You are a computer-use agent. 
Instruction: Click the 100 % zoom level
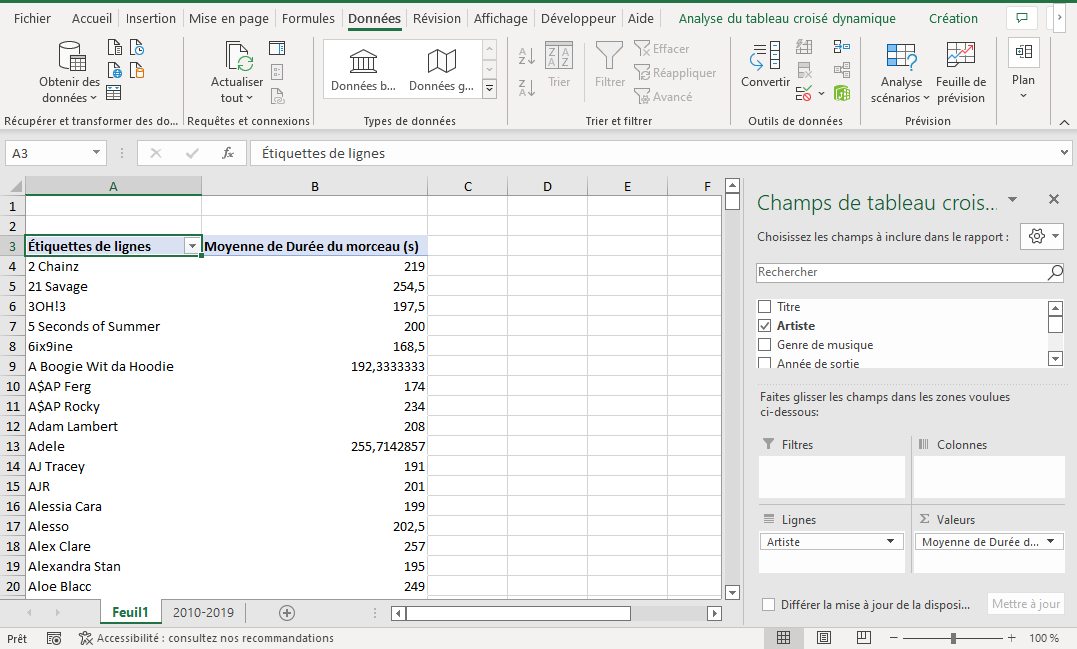click(1043, 638)
